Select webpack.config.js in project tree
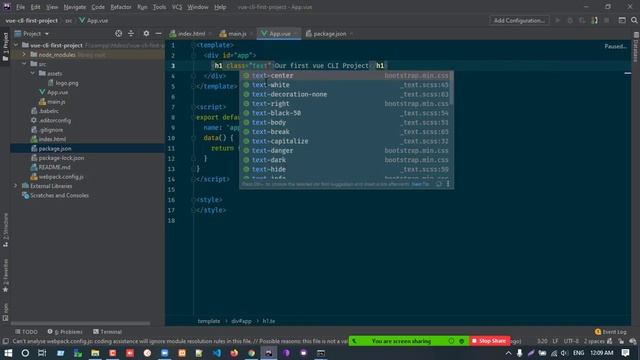Screen dimensions: 640x360 point(57,177)
